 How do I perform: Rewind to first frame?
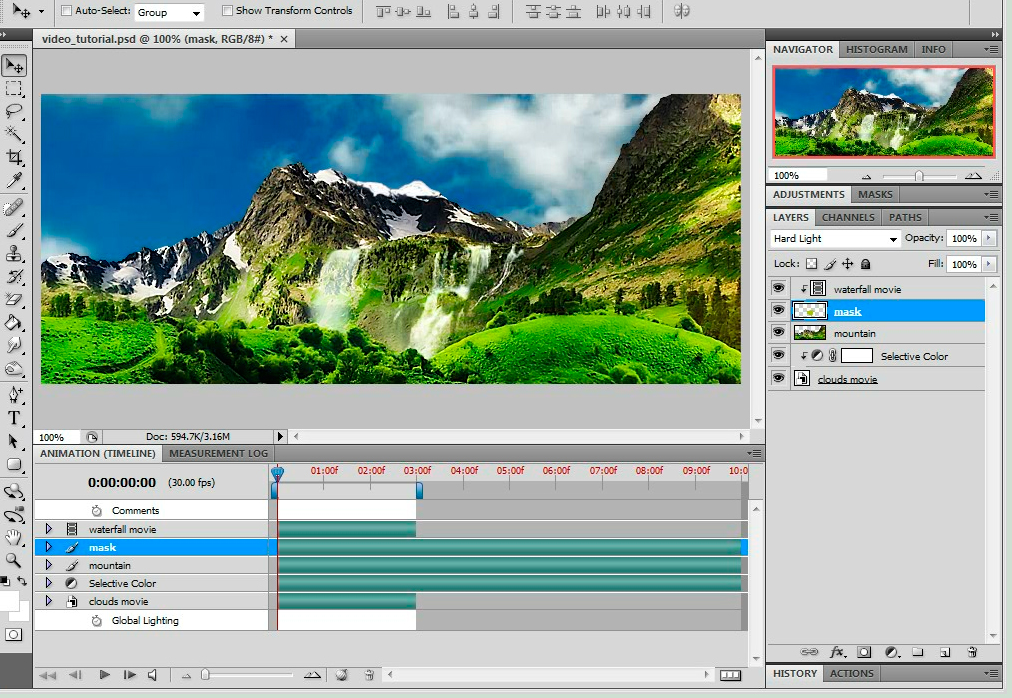(x=48, y=675)
